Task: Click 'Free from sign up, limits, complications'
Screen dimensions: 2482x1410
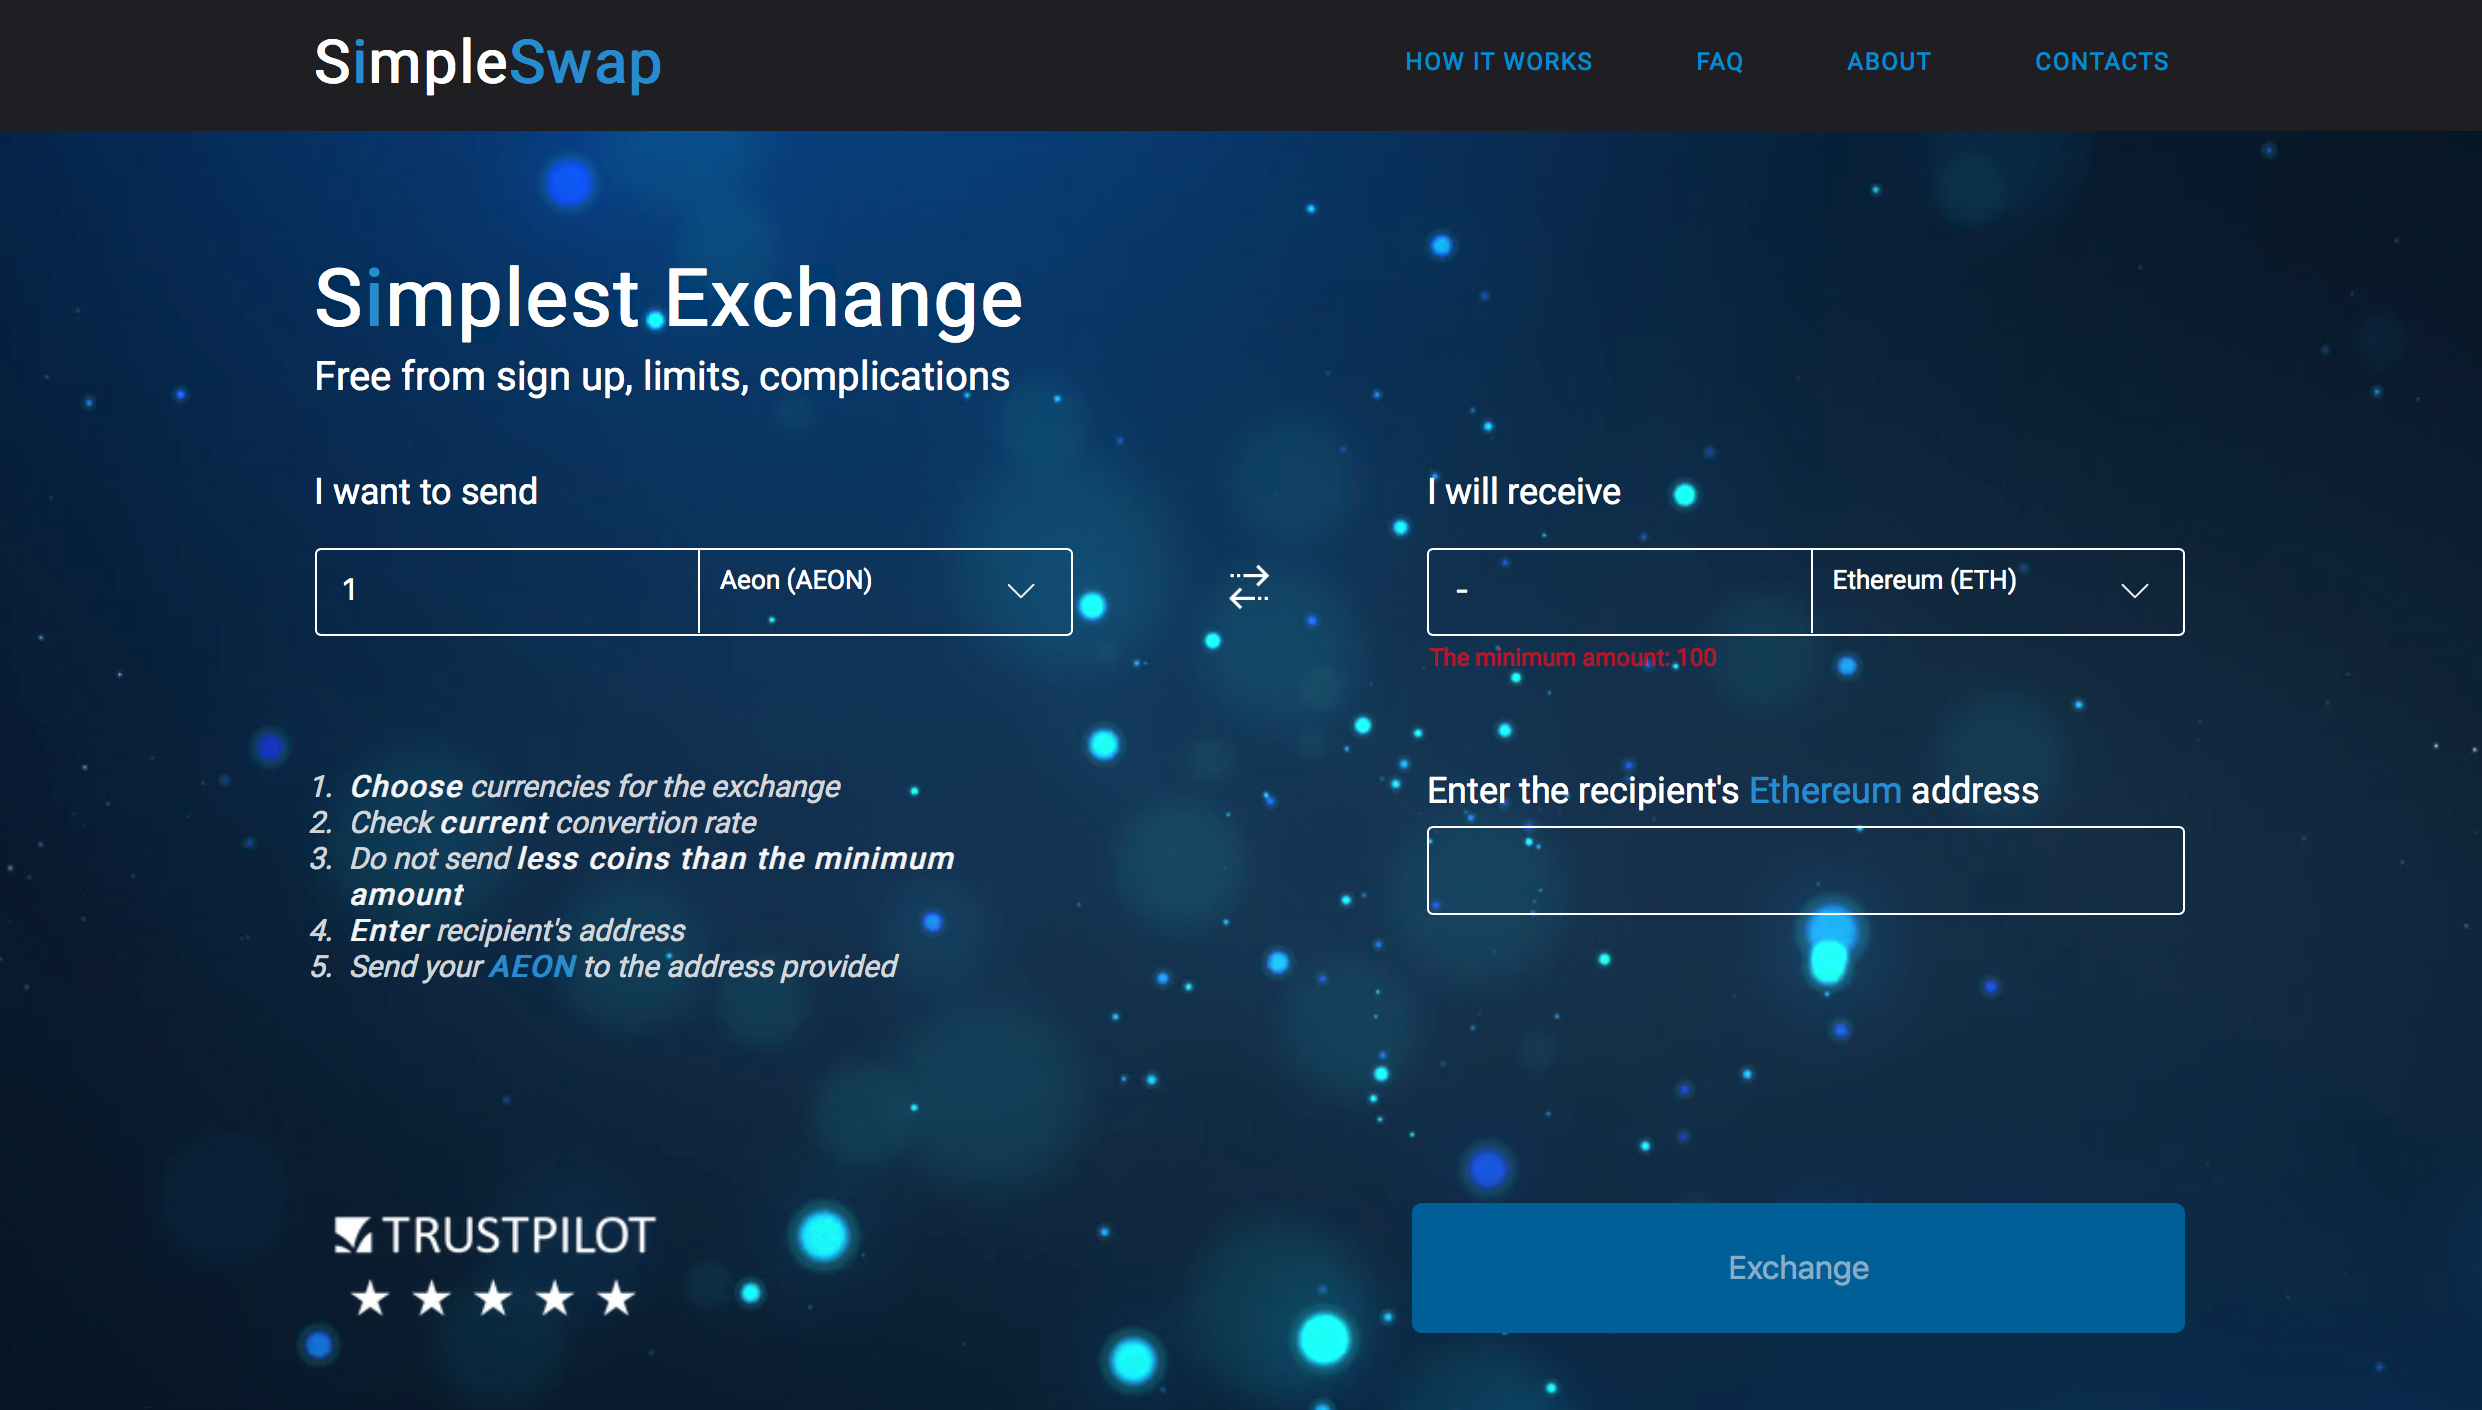Action: click(x=662, y=377)
